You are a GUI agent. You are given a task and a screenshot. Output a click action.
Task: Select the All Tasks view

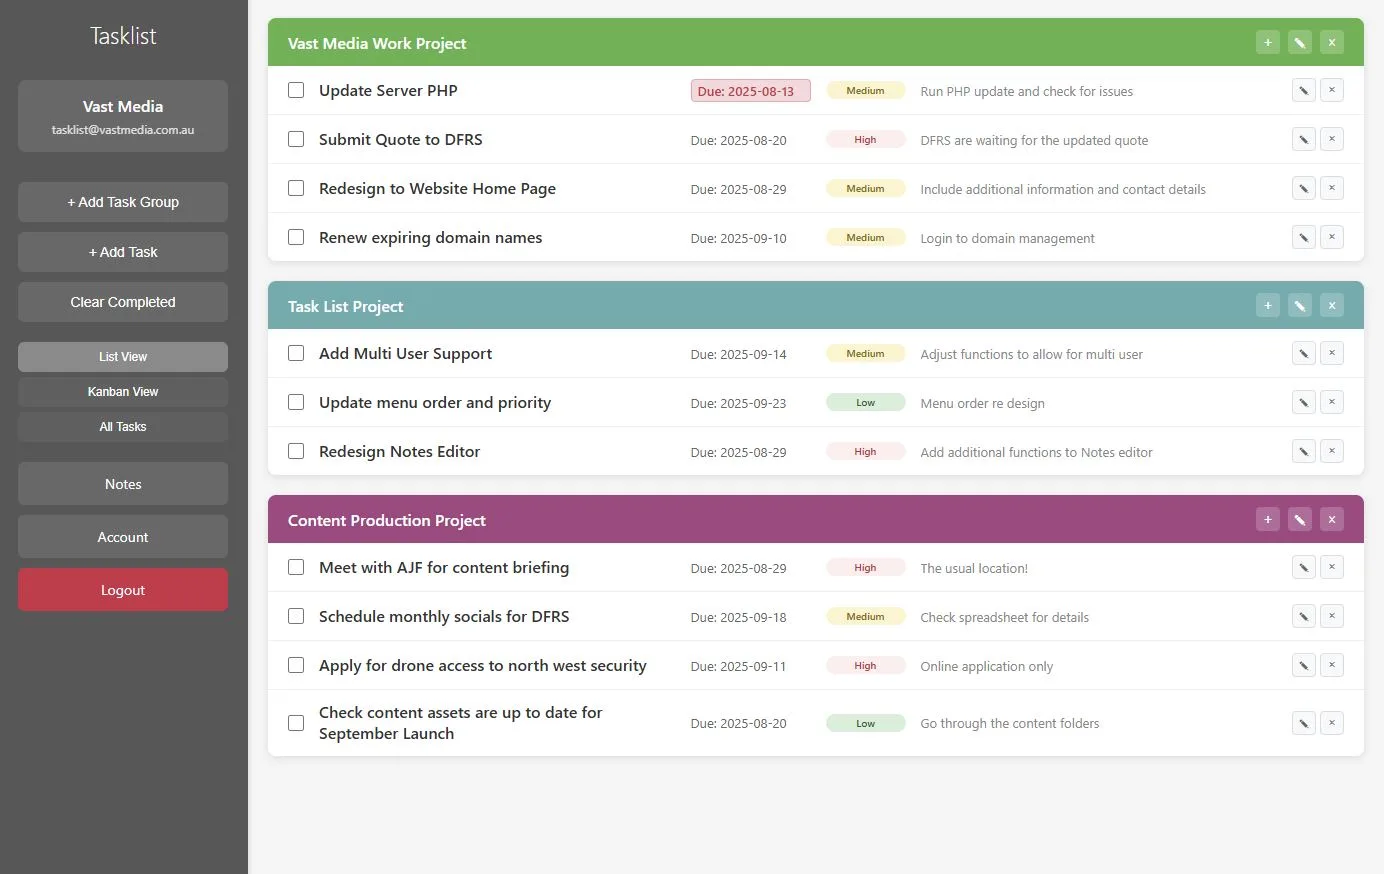click(123, 427)
